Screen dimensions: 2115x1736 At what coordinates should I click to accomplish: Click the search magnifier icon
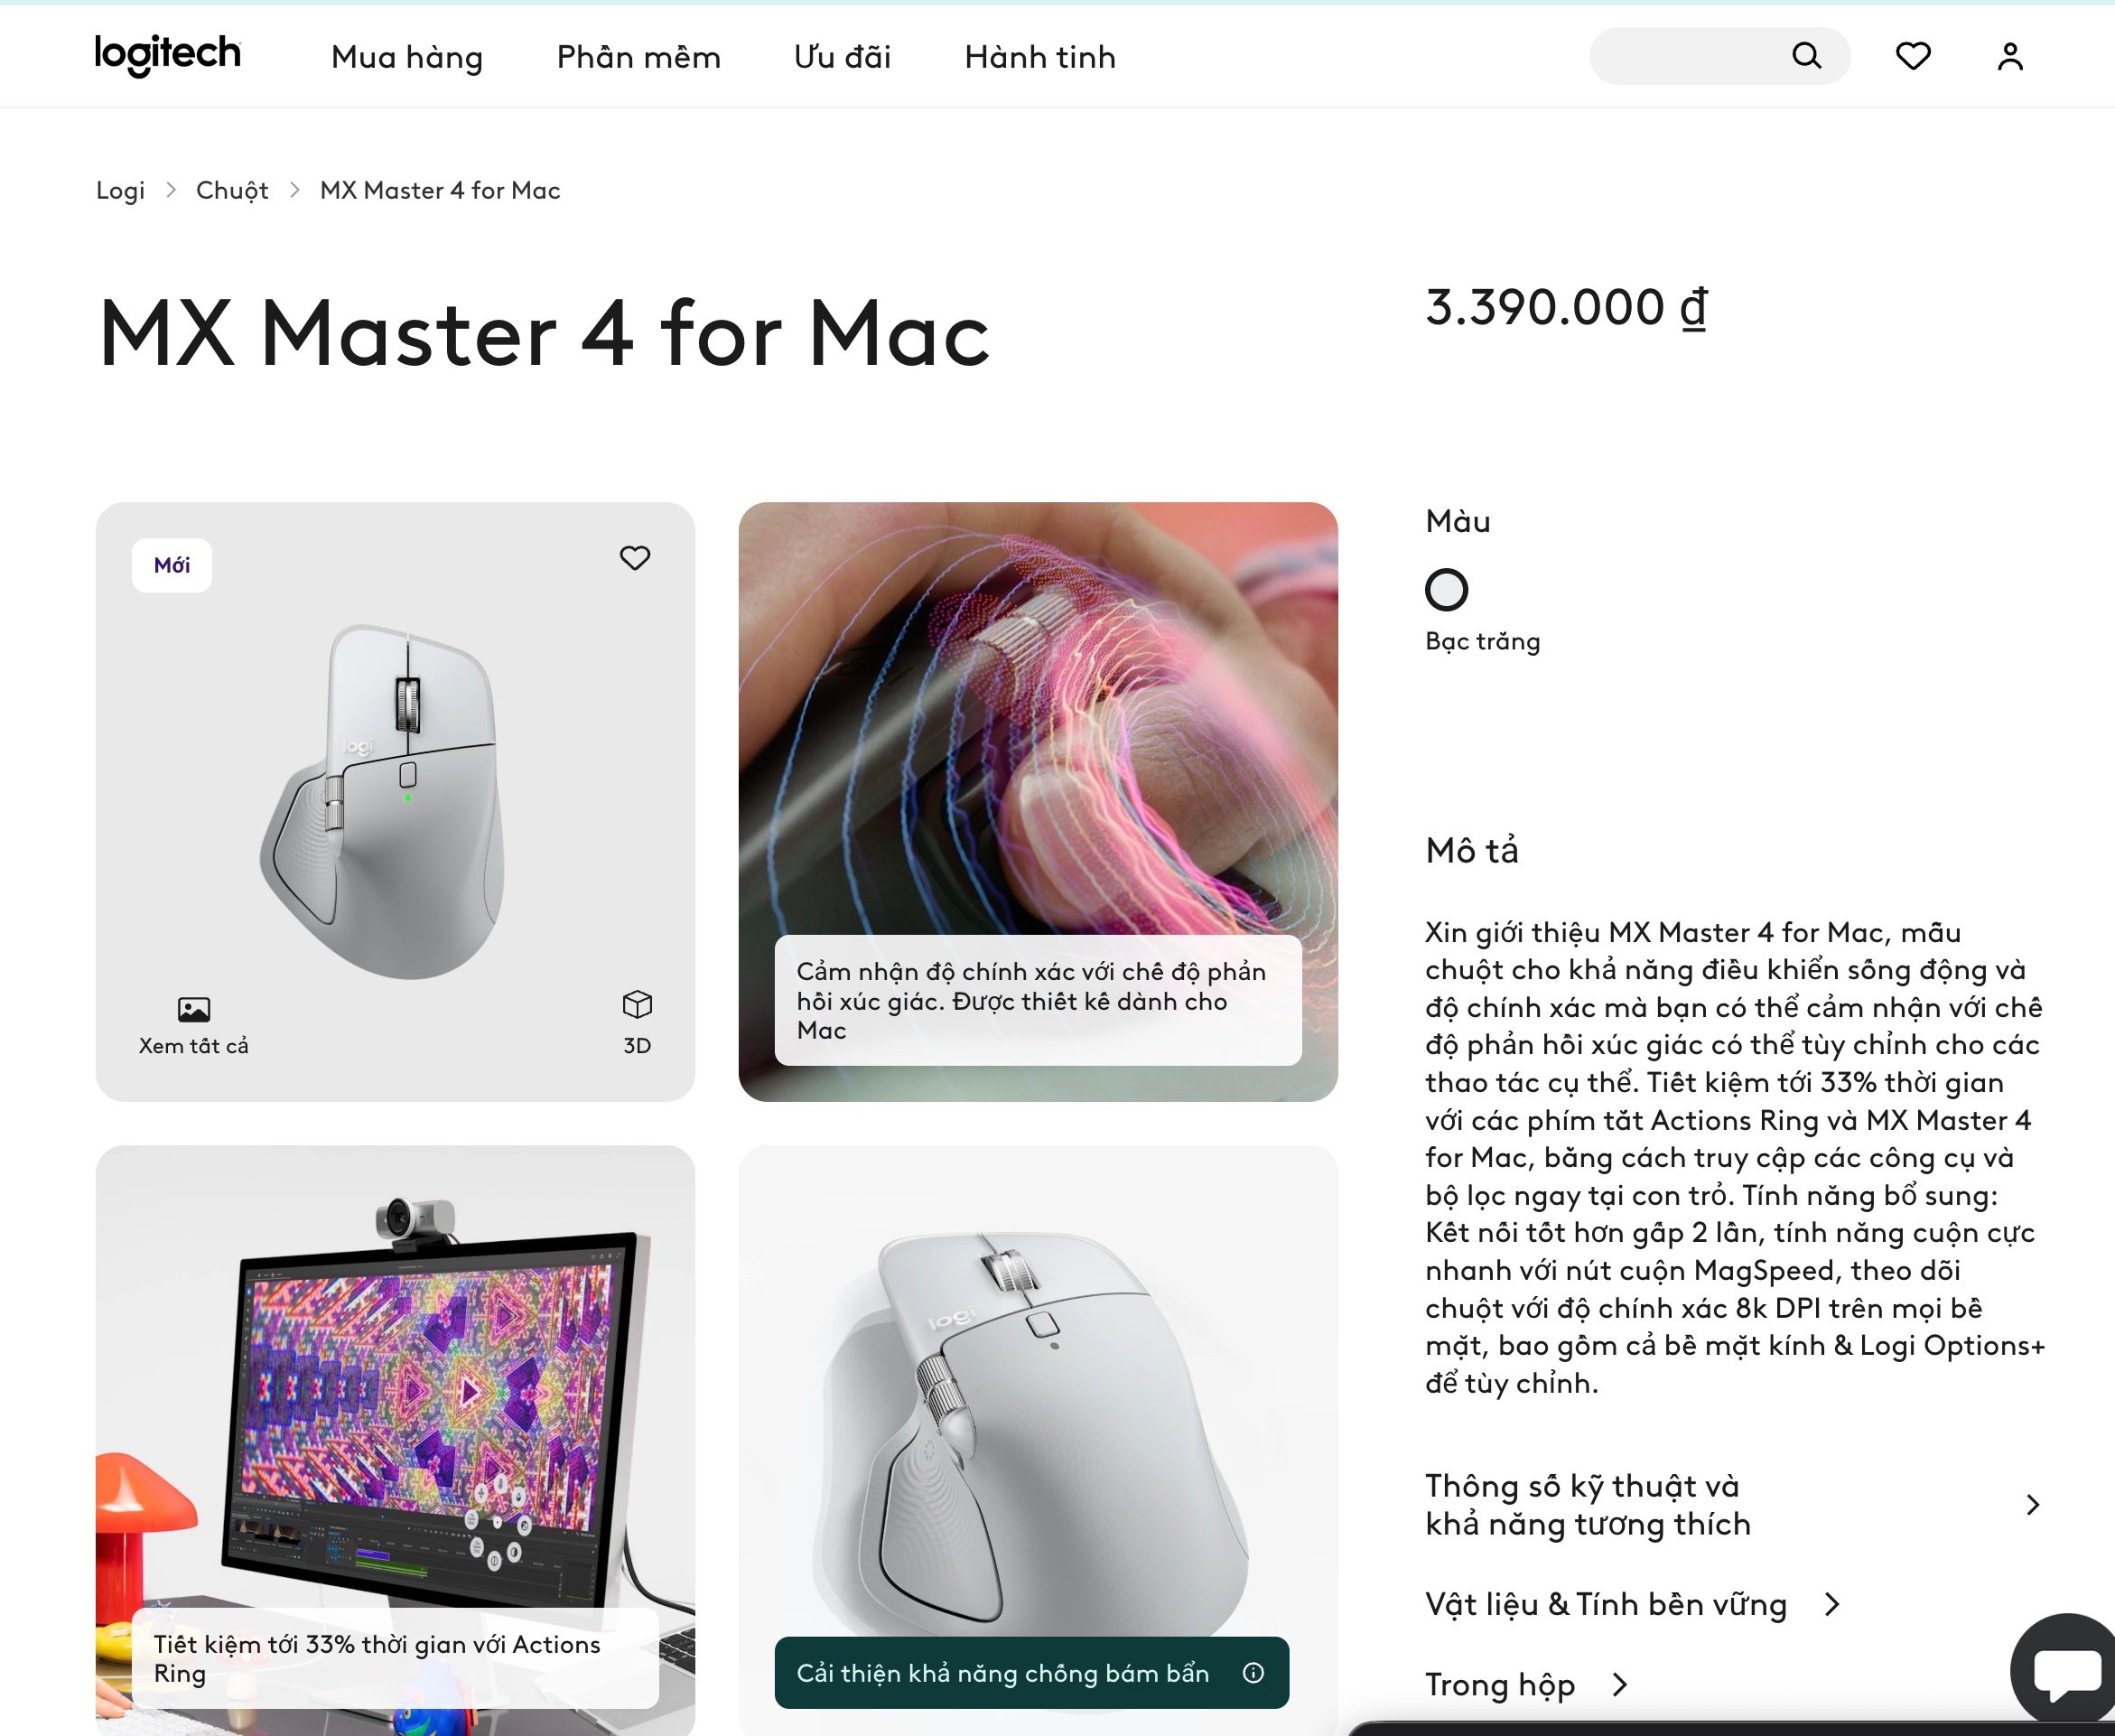pyautogui.click(x=1806, y=56)
